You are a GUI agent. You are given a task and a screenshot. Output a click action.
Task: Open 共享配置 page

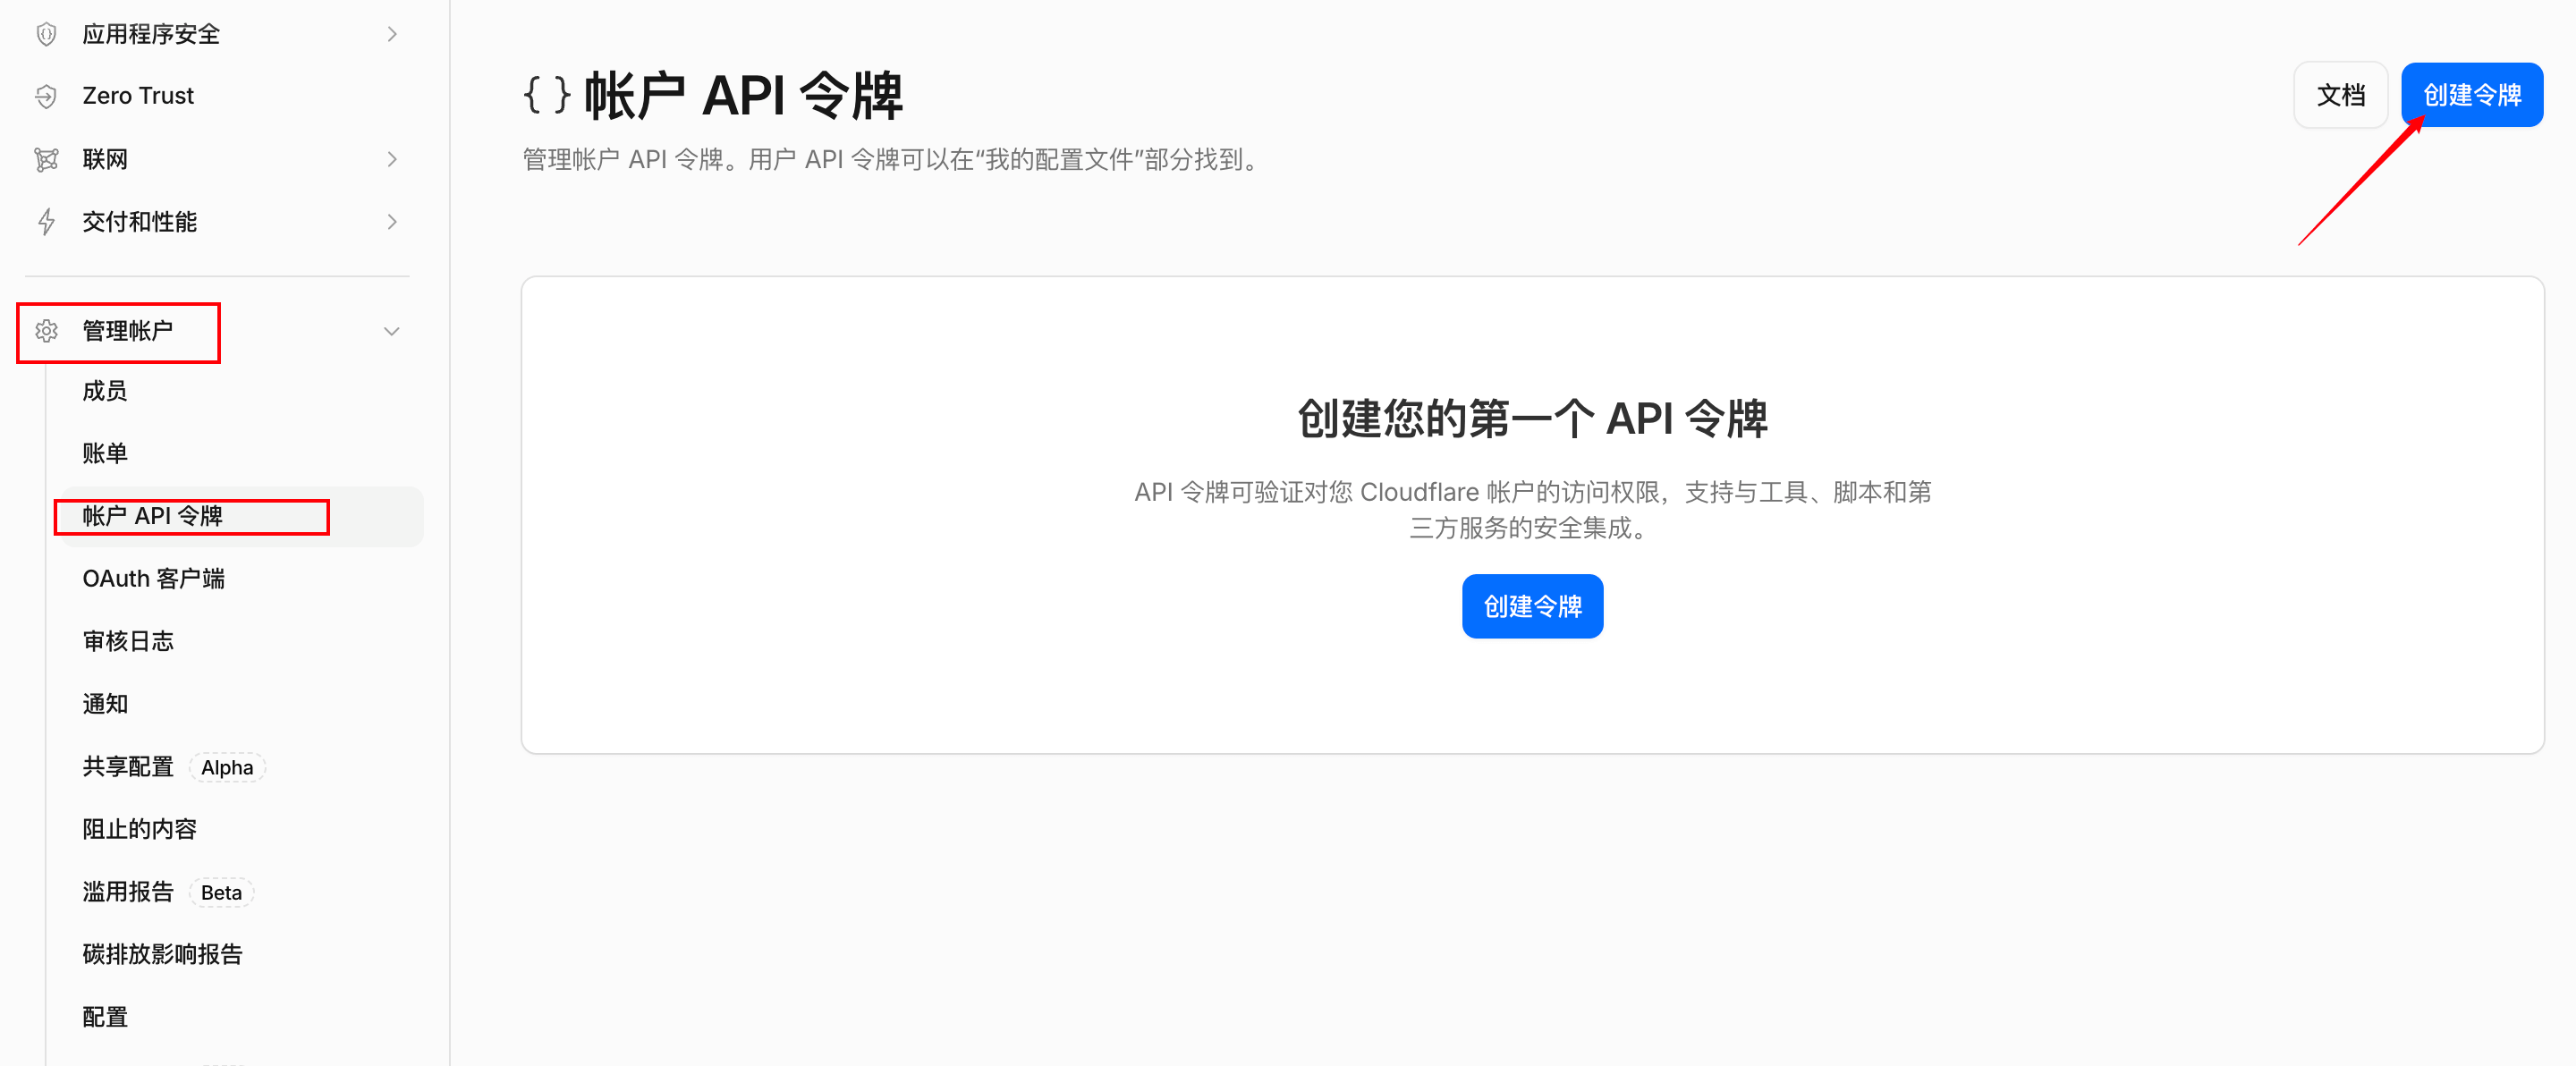click(128, 766)
